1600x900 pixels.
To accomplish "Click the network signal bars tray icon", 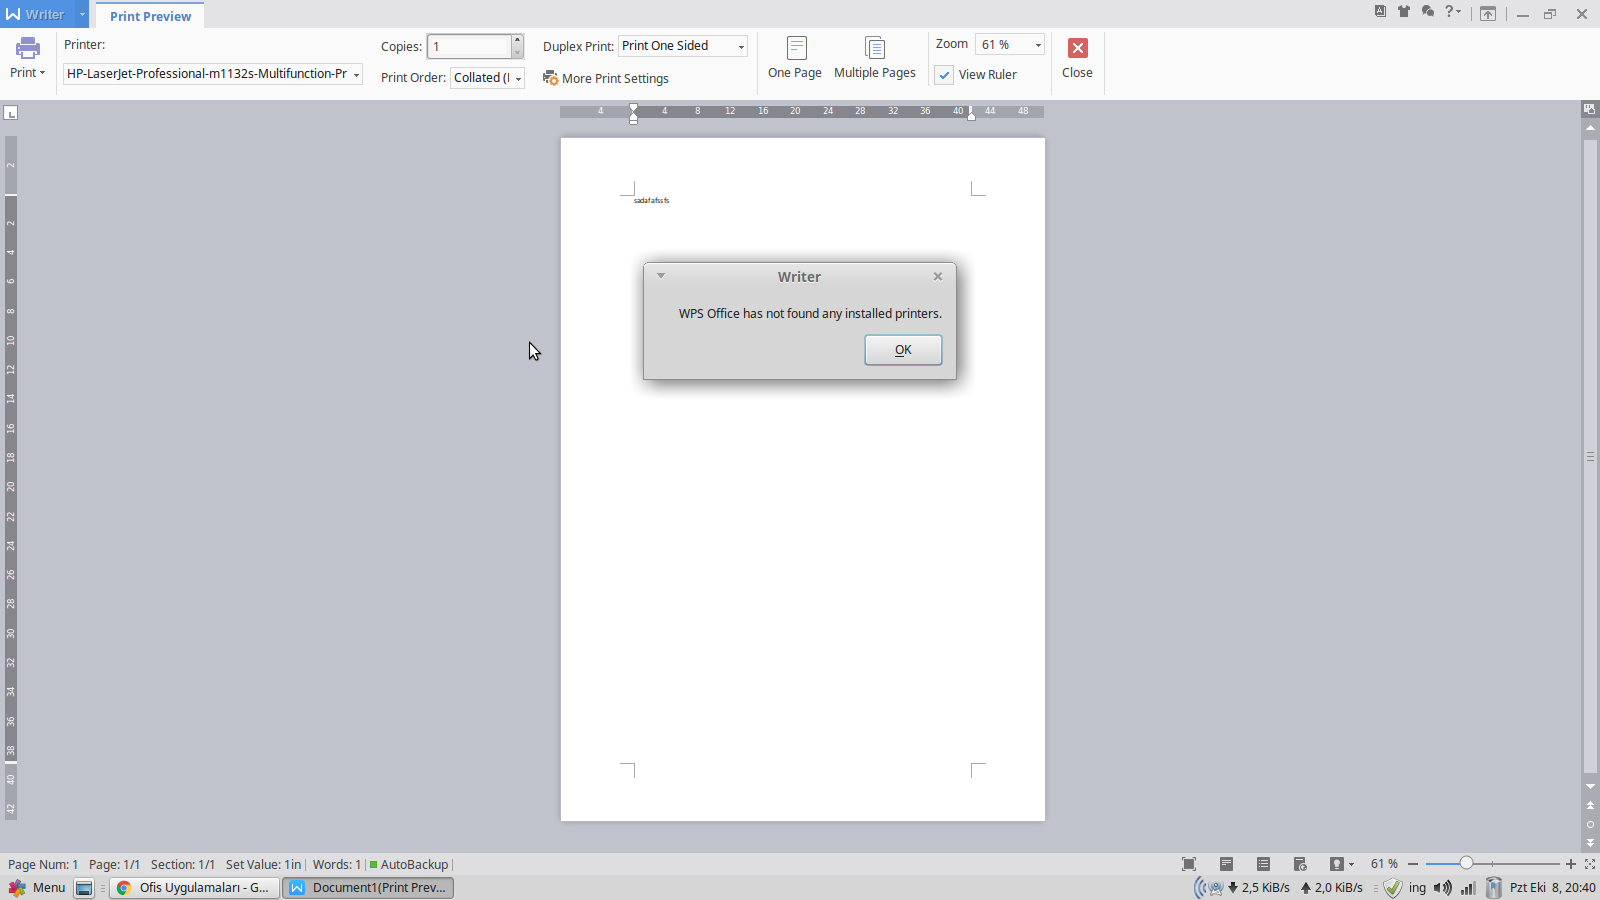I will click(x=1468, y=888).
